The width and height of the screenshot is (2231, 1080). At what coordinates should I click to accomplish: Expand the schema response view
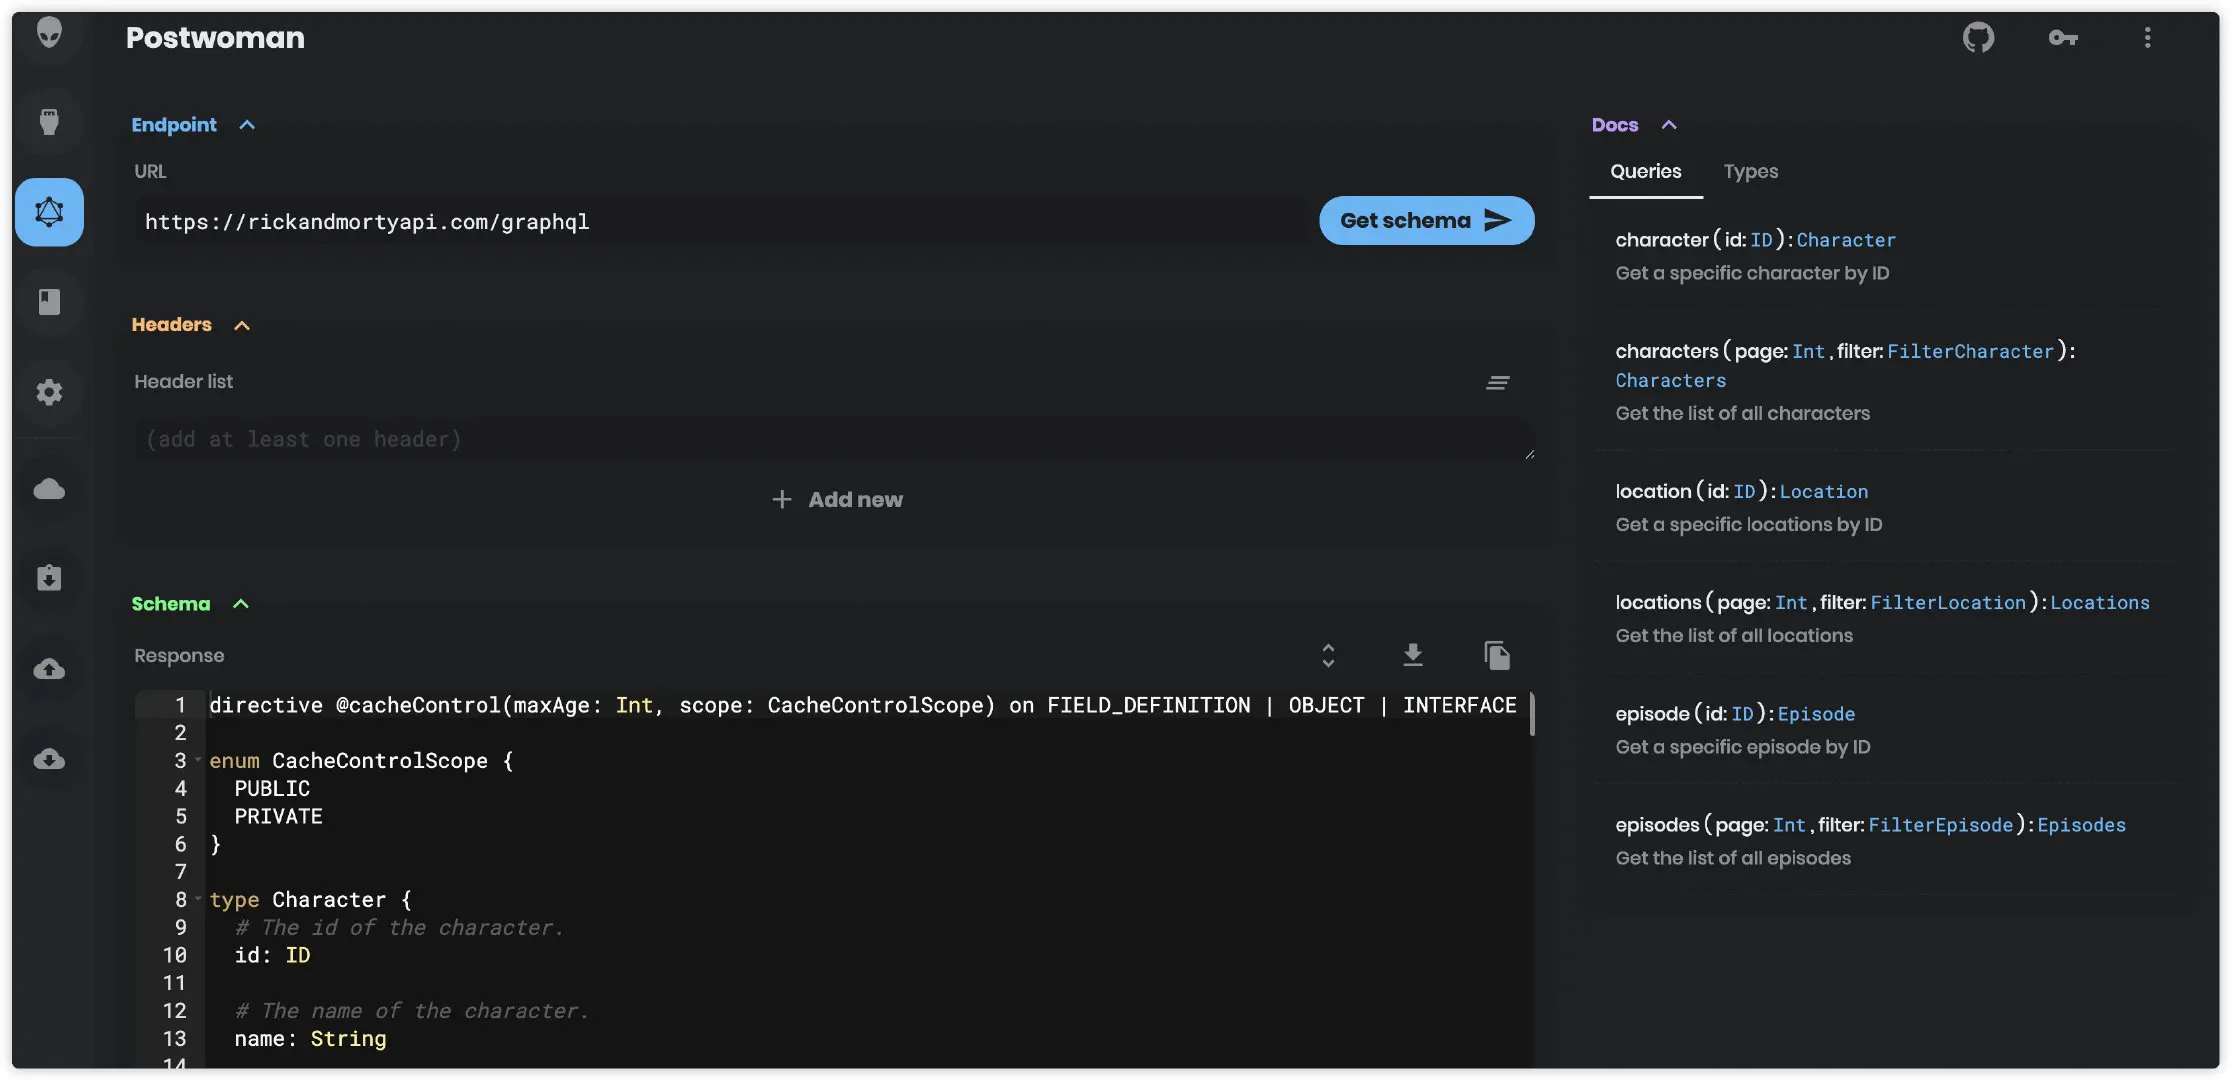1328,655
